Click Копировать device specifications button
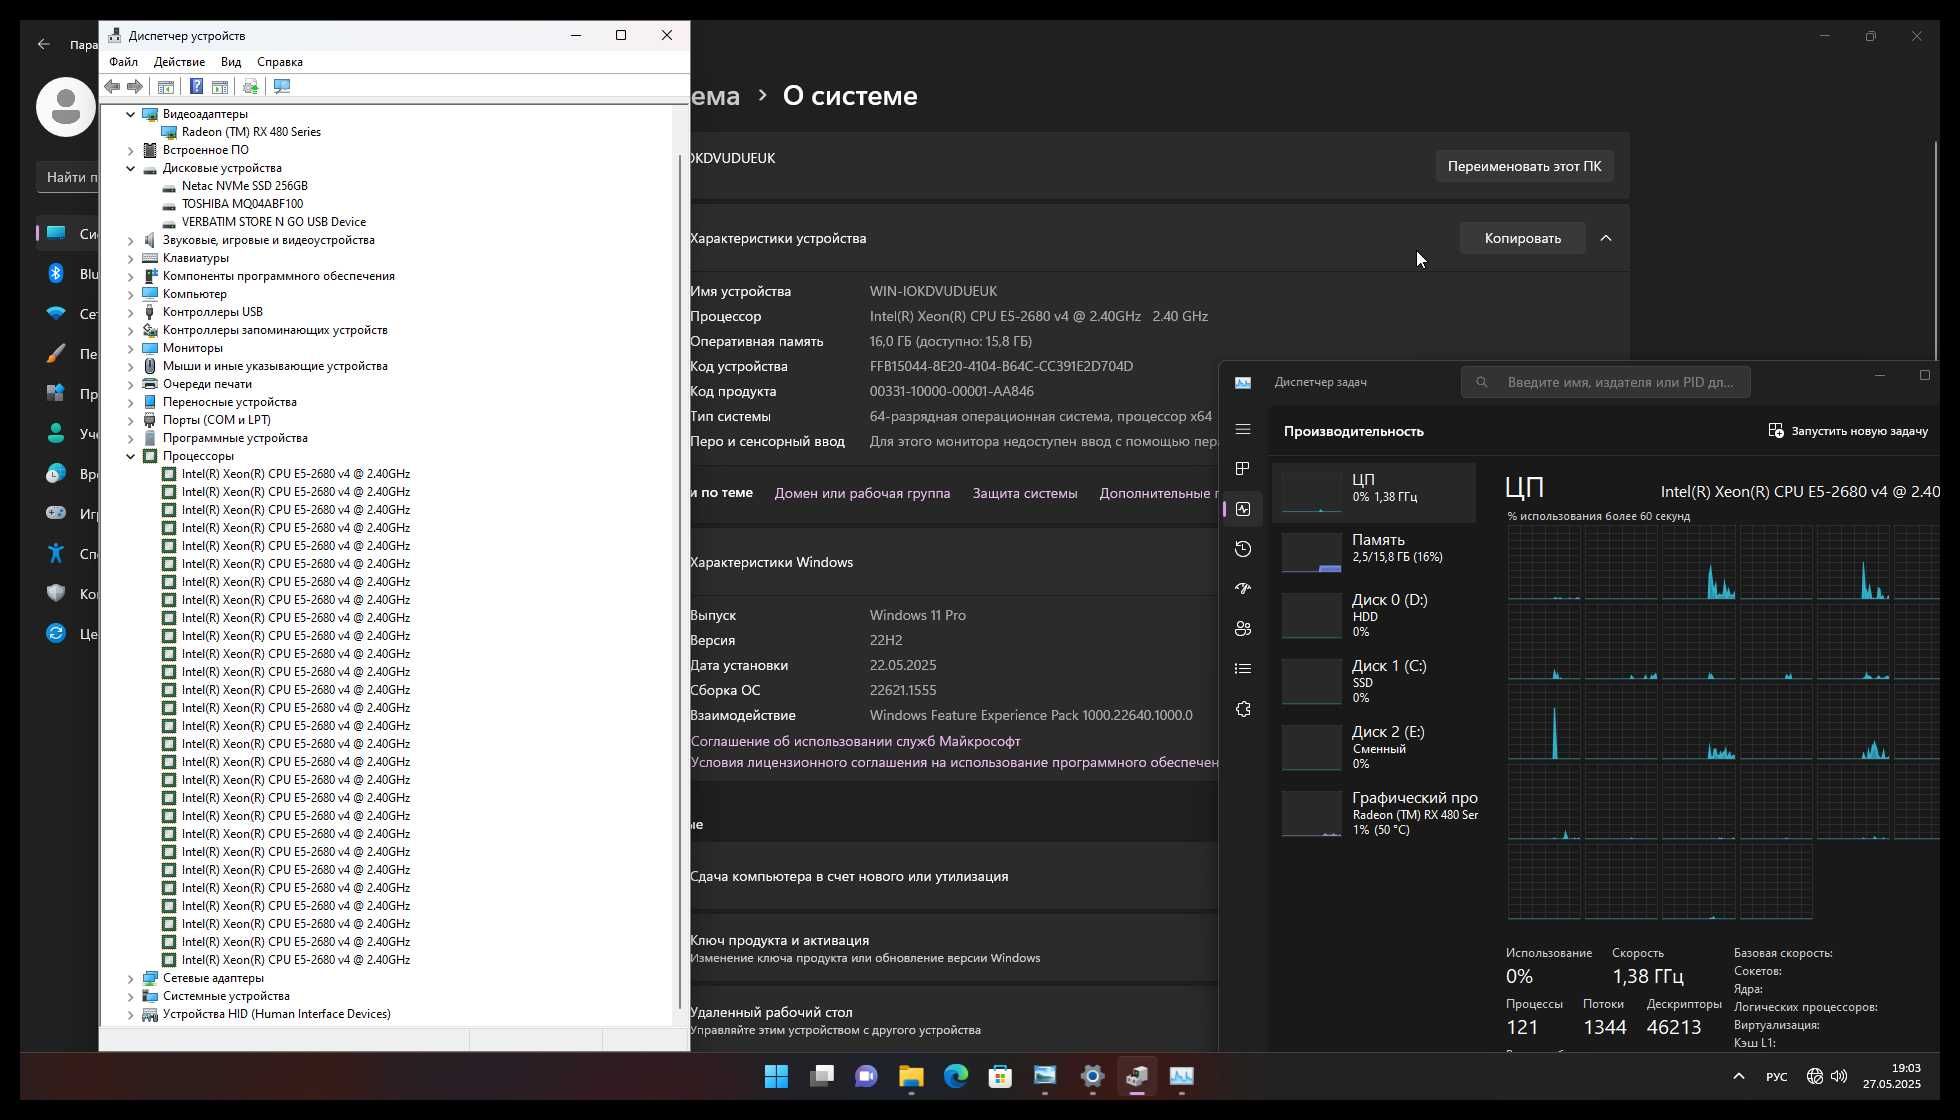1960x1120 pixels. (x=1522, y=238)
